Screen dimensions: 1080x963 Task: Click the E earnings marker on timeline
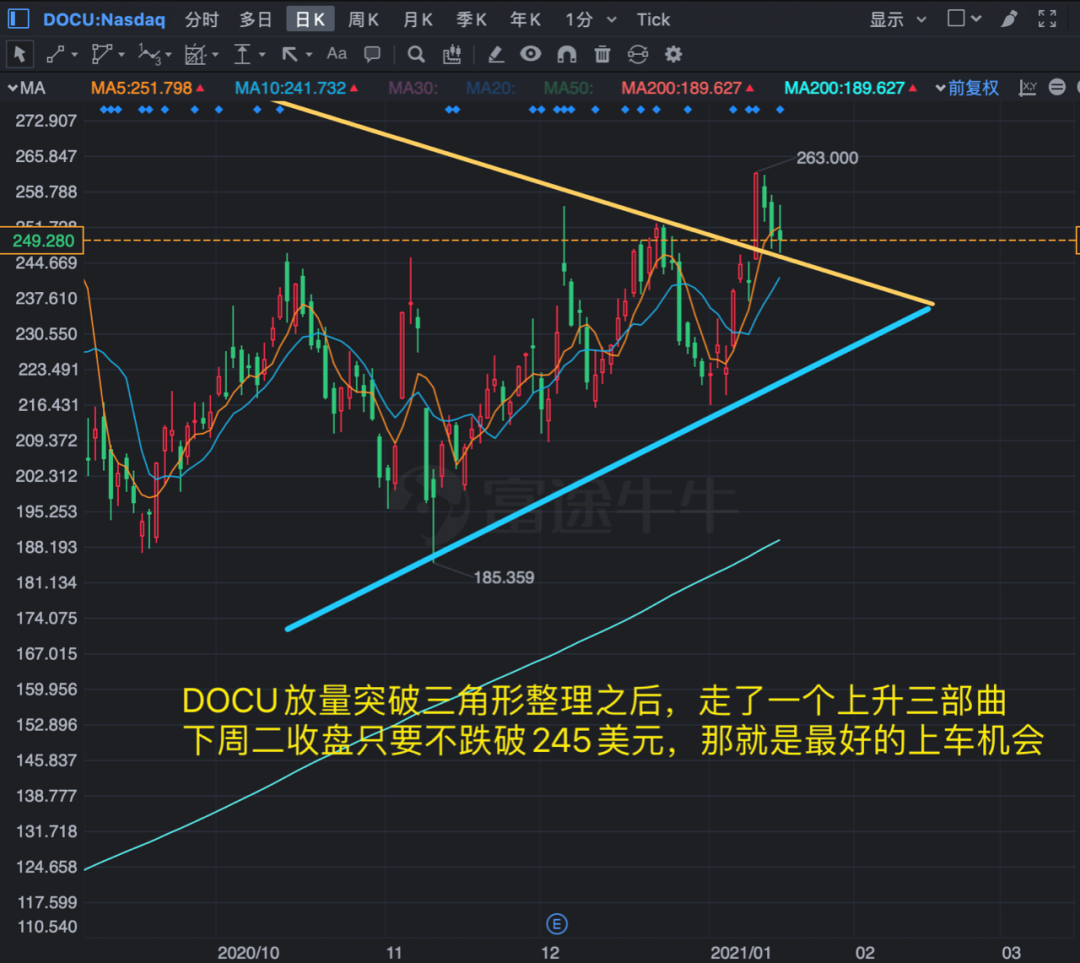tap(557, 924)
